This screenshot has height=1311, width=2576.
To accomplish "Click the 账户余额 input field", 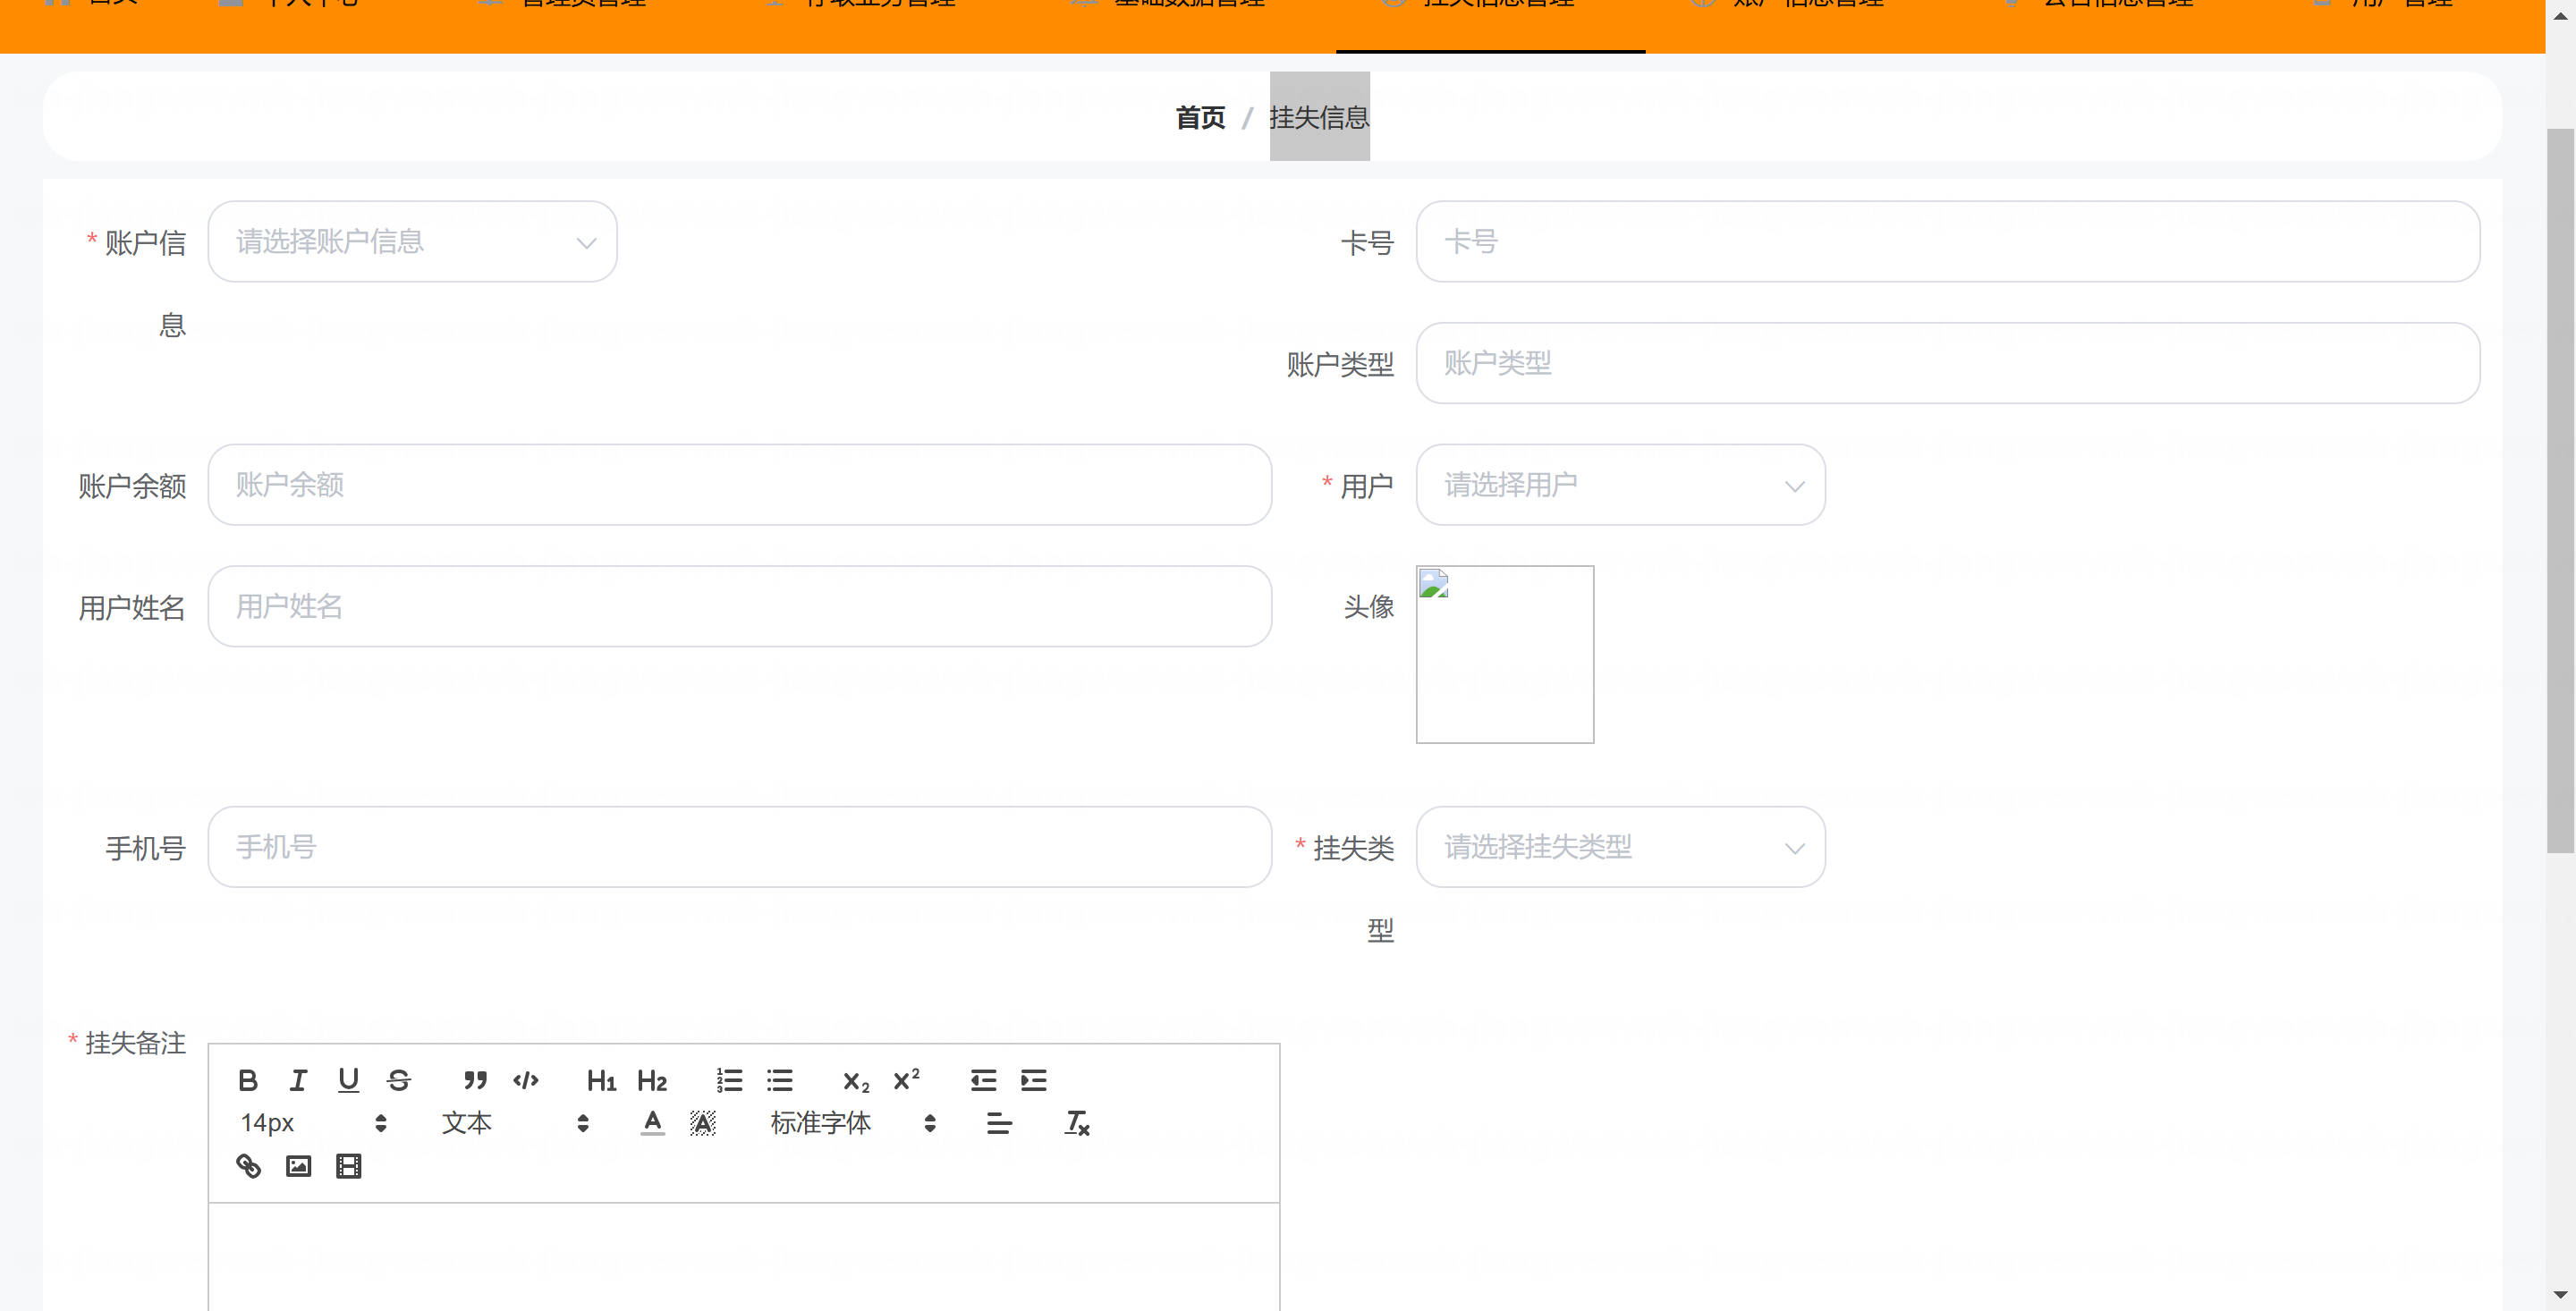I will 740,485.
